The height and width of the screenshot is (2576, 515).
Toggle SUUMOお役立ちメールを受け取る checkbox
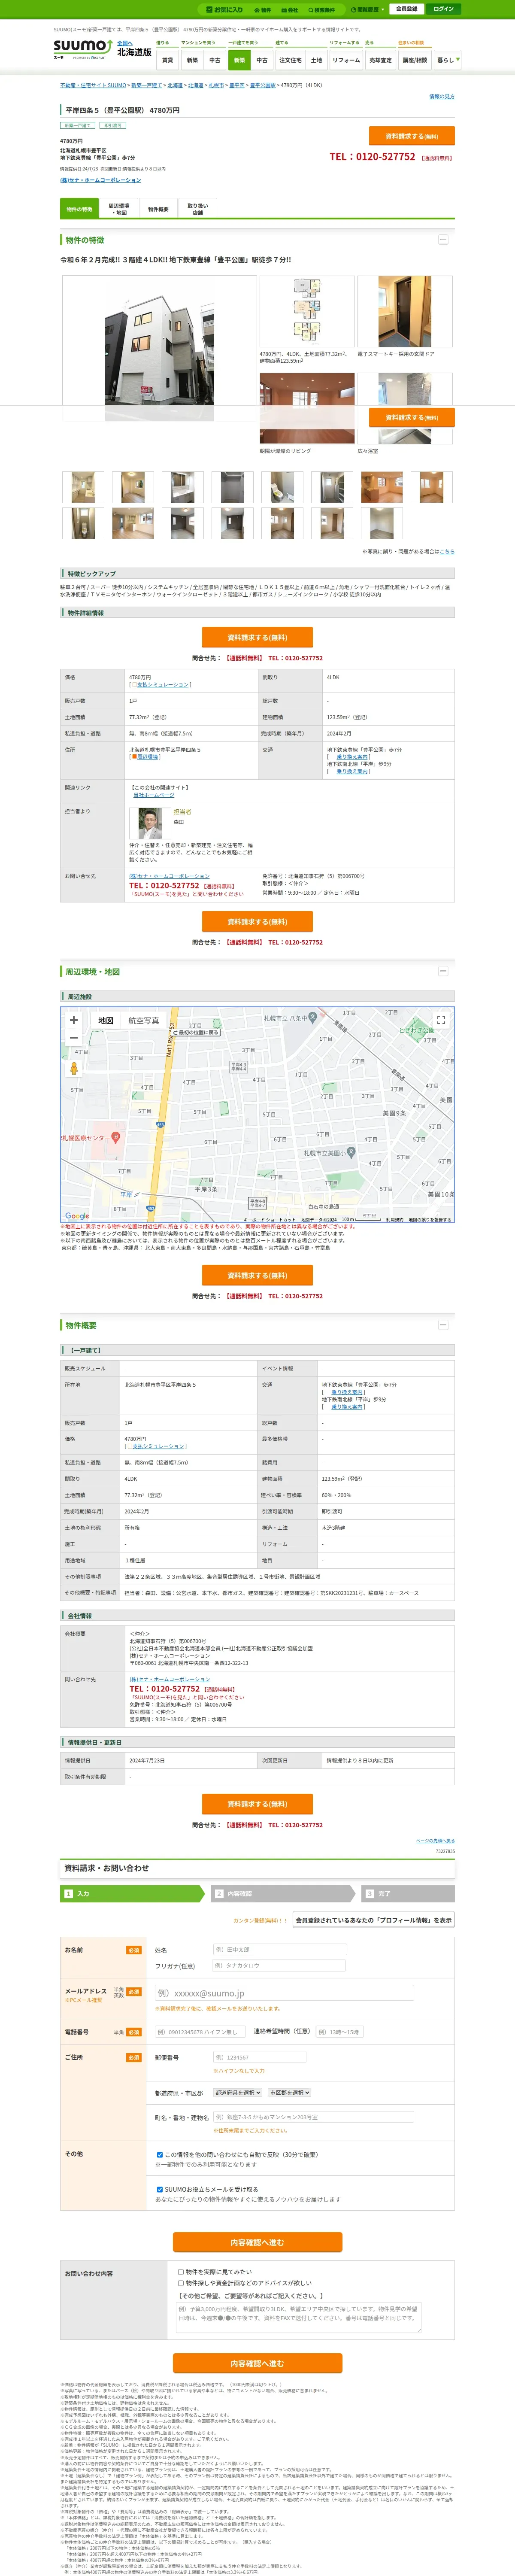coord(160,2189)
